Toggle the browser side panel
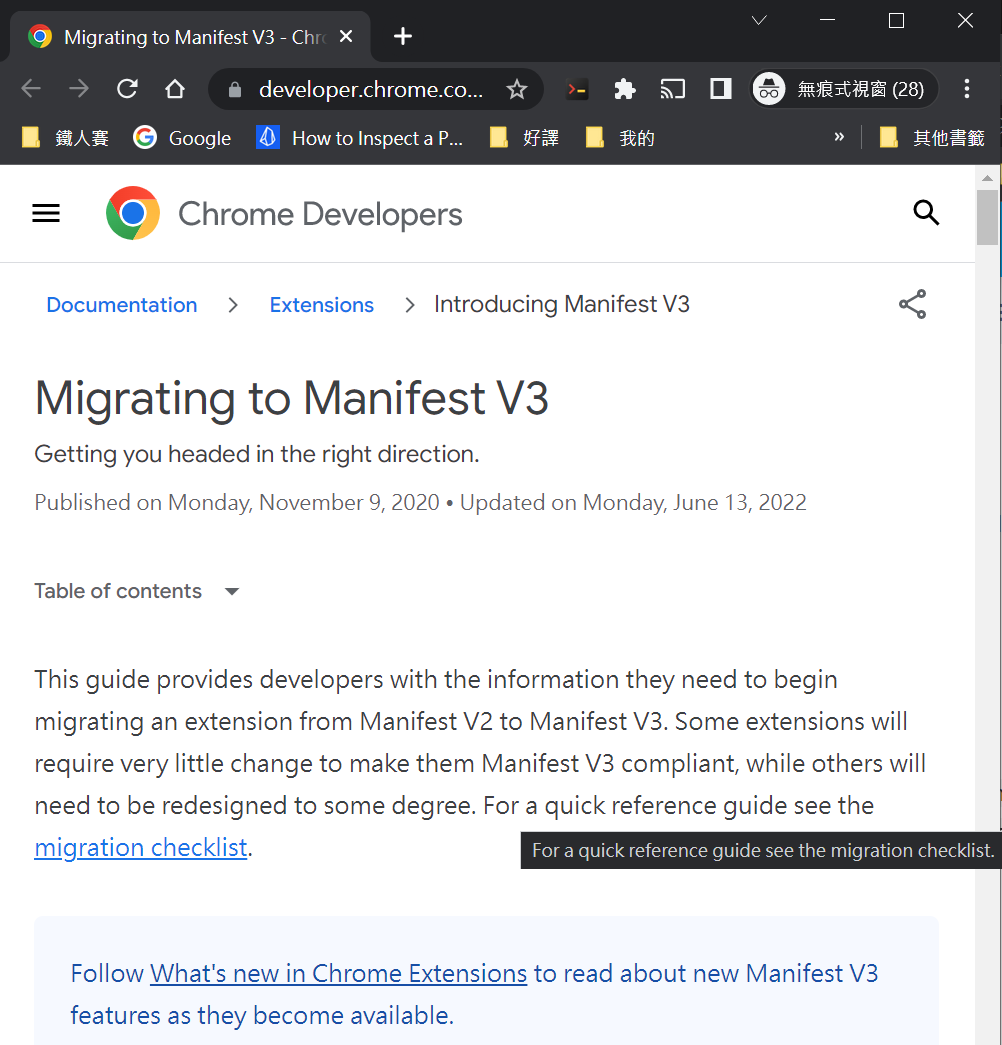This screenshot has height=1045, width=1002. pyautogui.click(x=721, y=89)
